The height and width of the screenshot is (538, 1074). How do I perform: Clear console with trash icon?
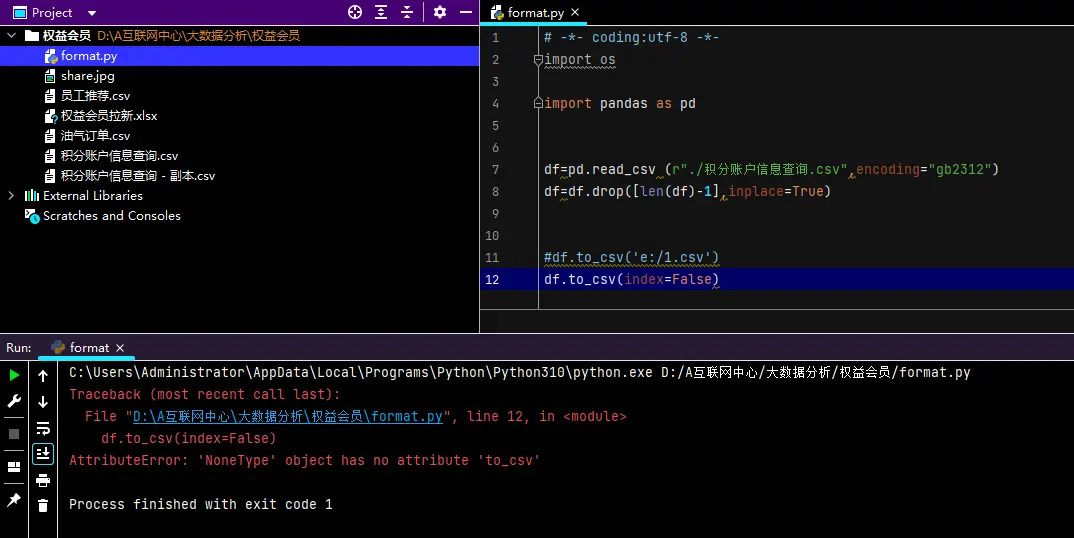point(42,506)
